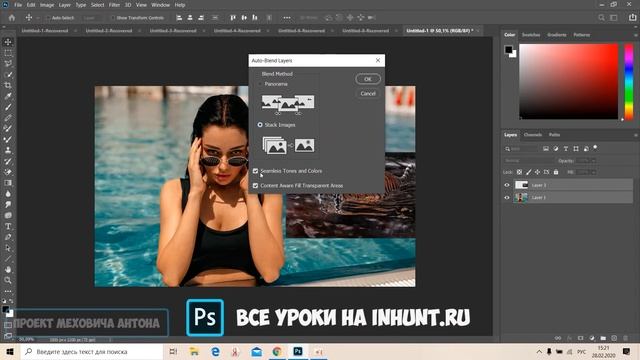The image size is (640, 360).
Task: Click Cancel in Auto-Blend Layers dialog
Action: pos(368,93)
